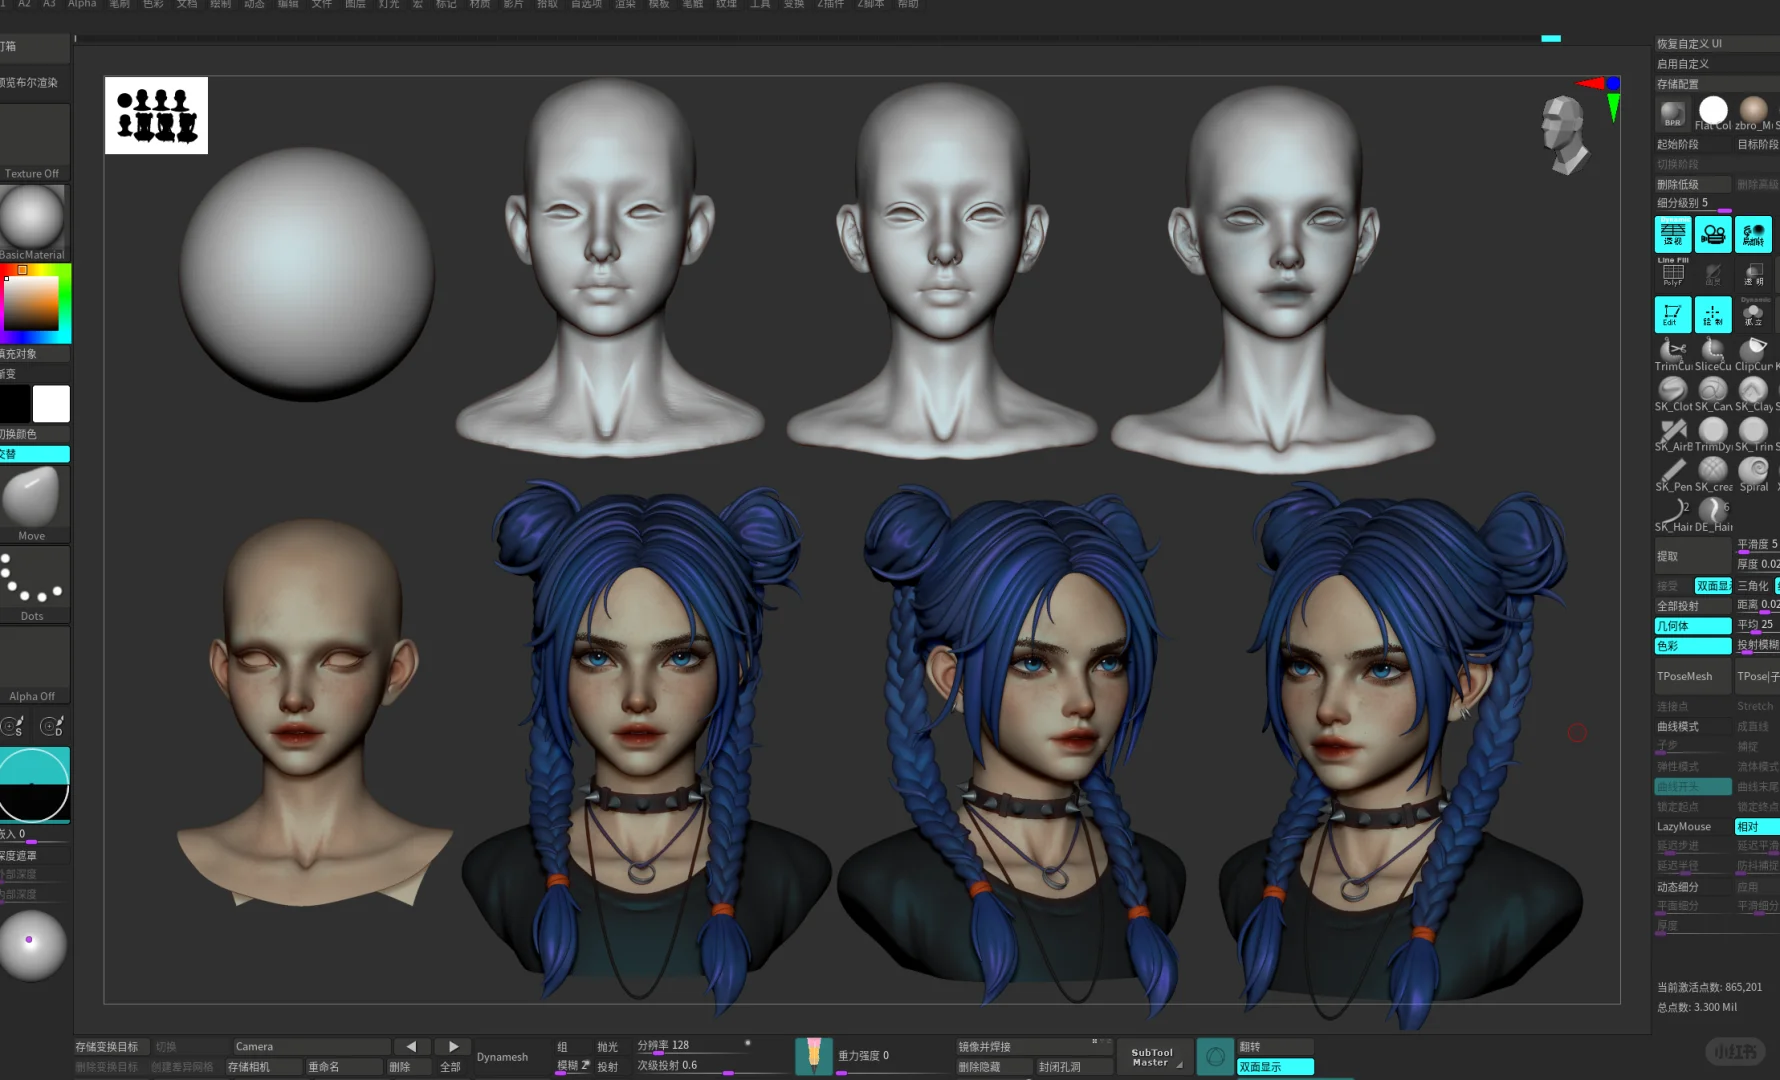1780x1080 pixels.
Task: Click the Move brush icon
Action: click(x=33, y=503)
